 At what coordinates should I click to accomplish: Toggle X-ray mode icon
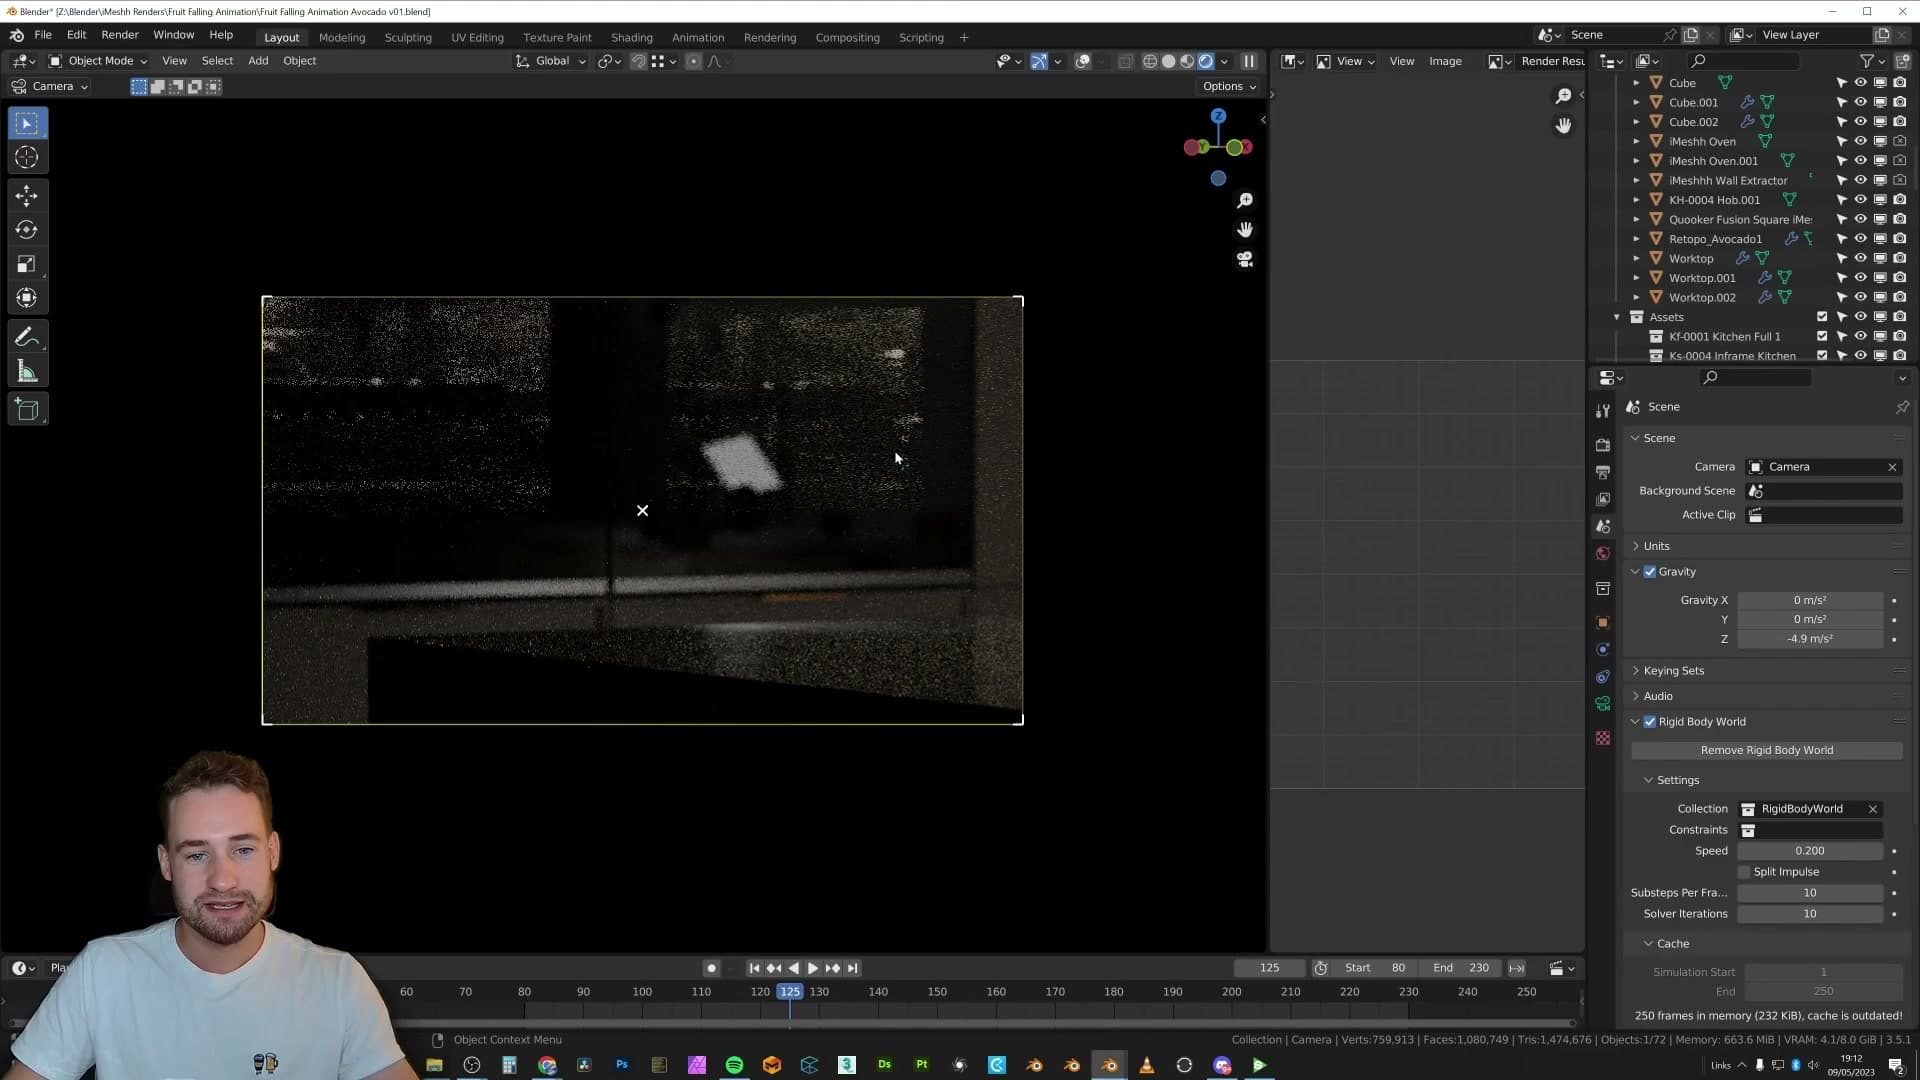pyautogui.click(x=1125, y=61)
